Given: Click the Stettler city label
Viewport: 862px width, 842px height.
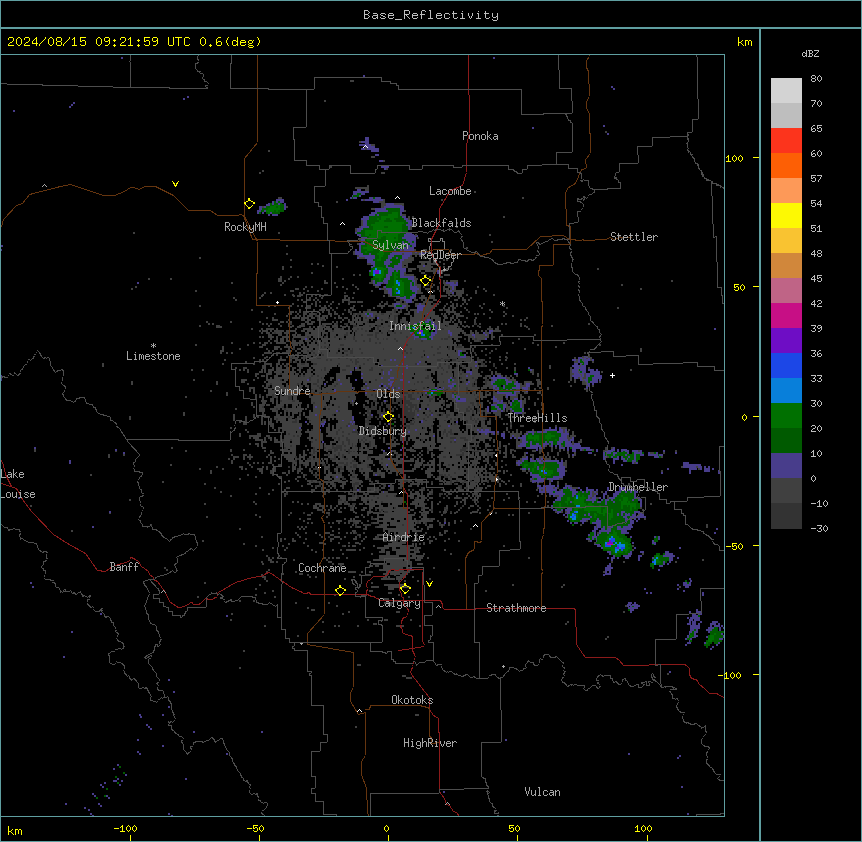Looking at the screenshot, I should (x=634, y=237).
